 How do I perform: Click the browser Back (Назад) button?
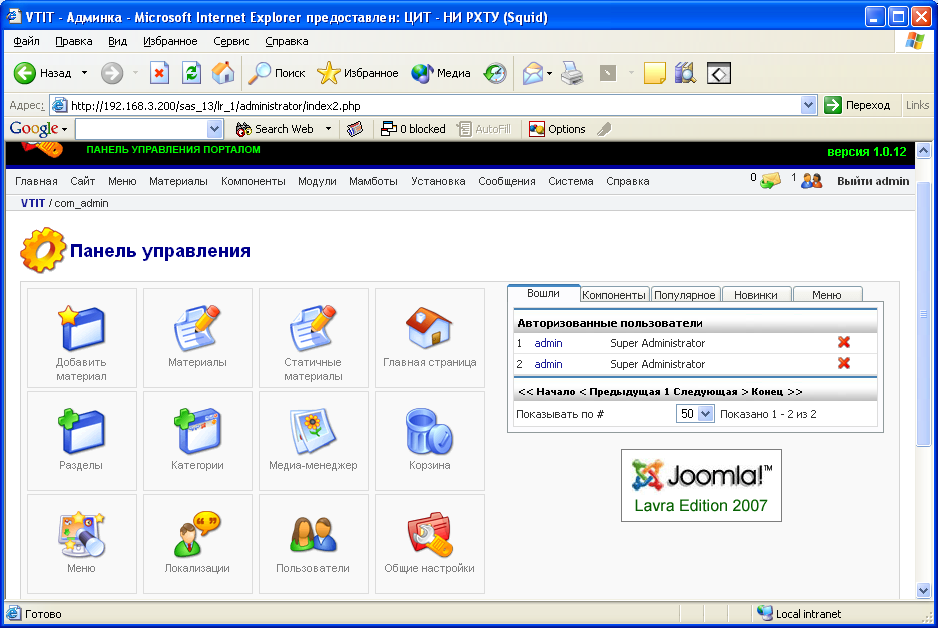point(43,73)
